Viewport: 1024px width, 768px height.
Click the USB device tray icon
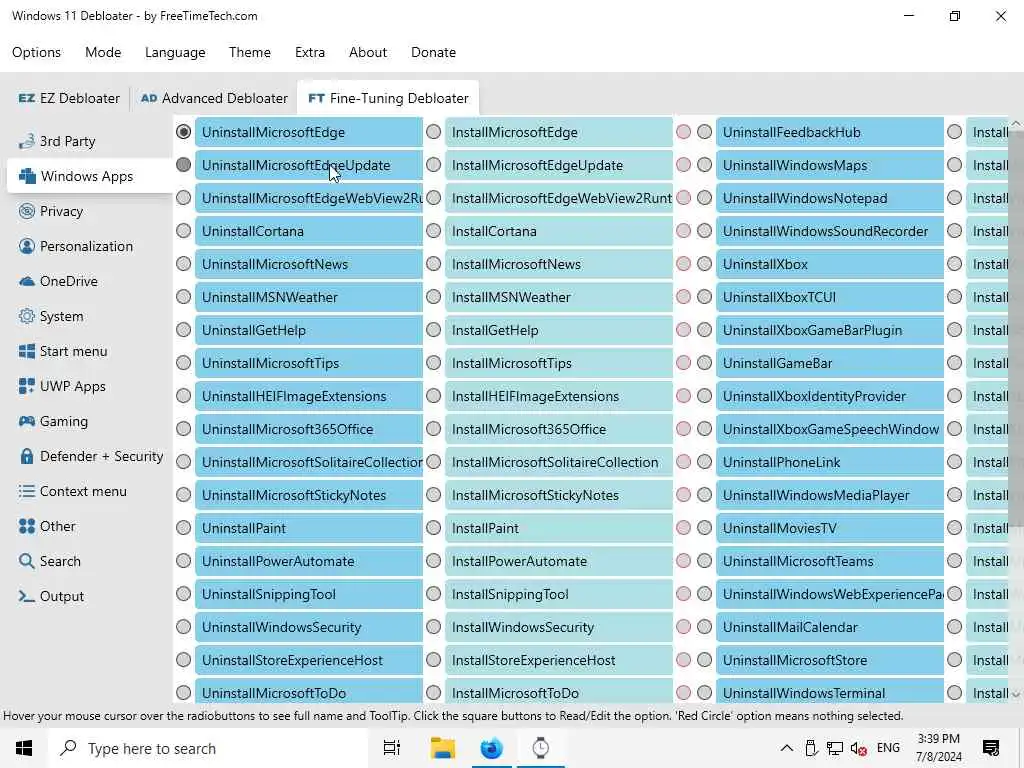click(x=811, y=748)
